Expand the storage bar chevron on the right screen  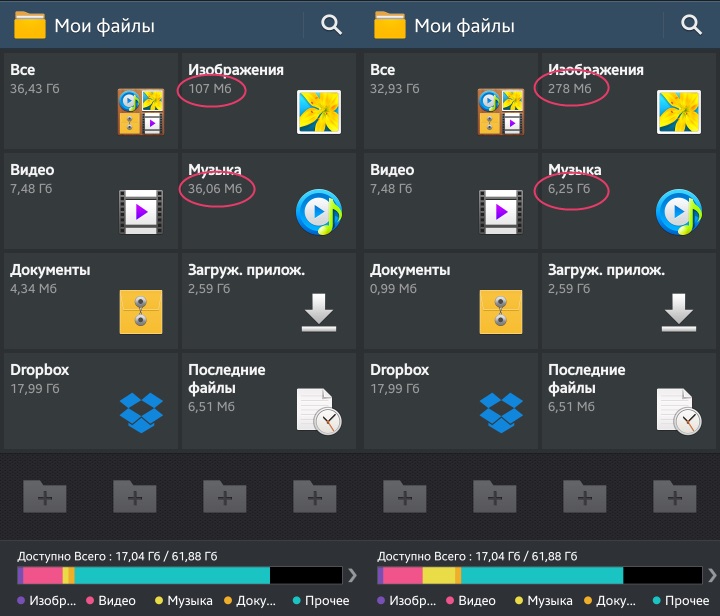pos(711,574)
